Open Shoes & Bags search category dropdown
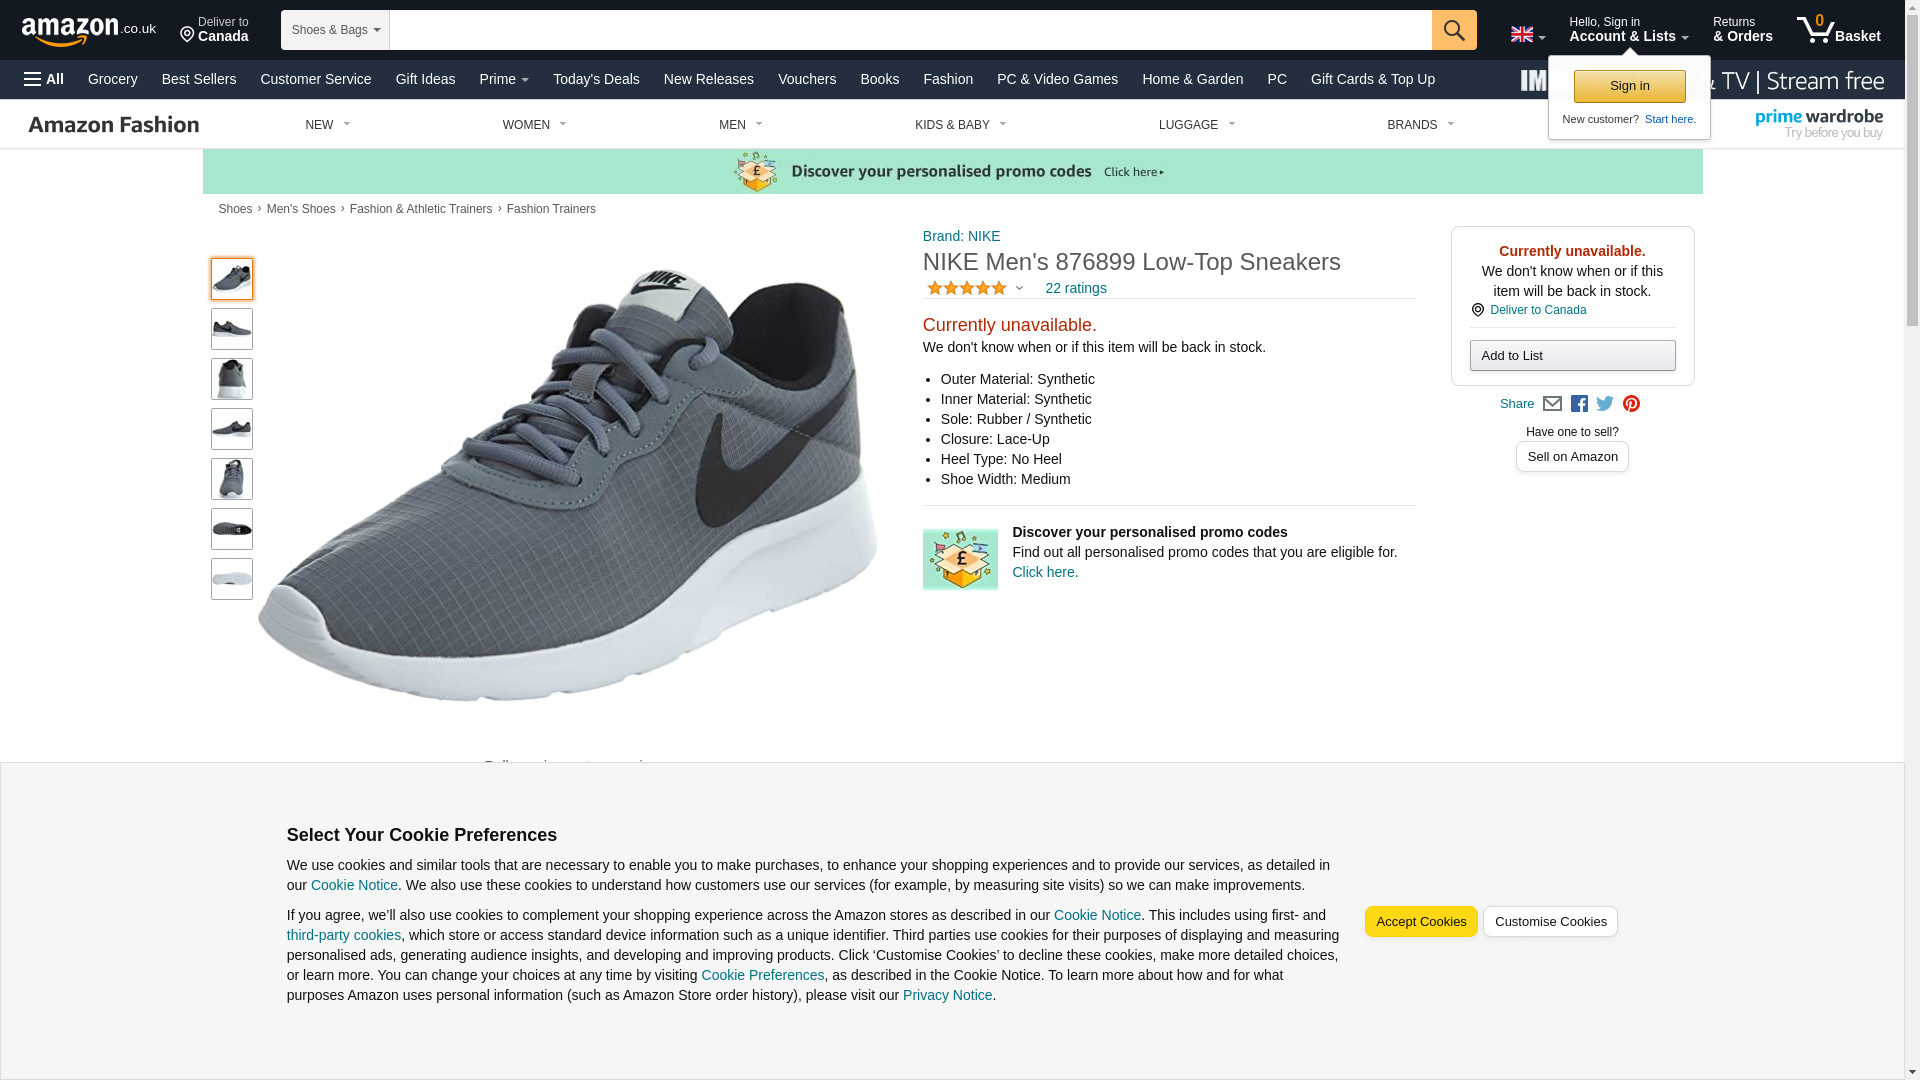This screenshot has height=1080, width=1920. pyautogui.click(x=335, y=30)
